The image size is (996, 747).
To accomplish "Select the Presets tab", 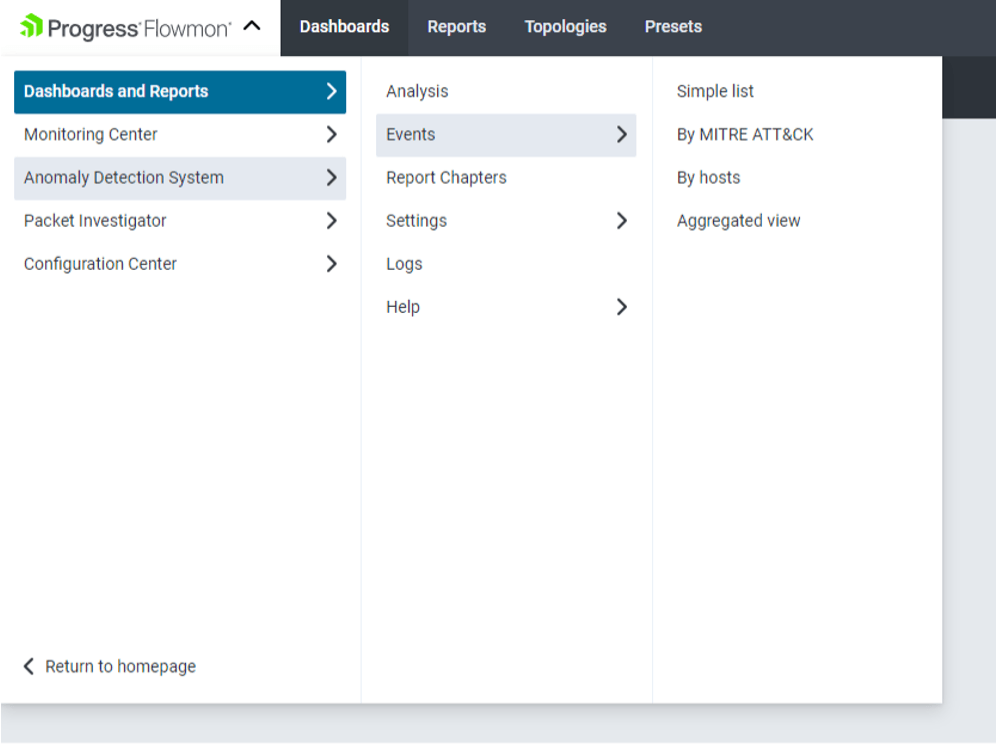I will click(673, 27).
